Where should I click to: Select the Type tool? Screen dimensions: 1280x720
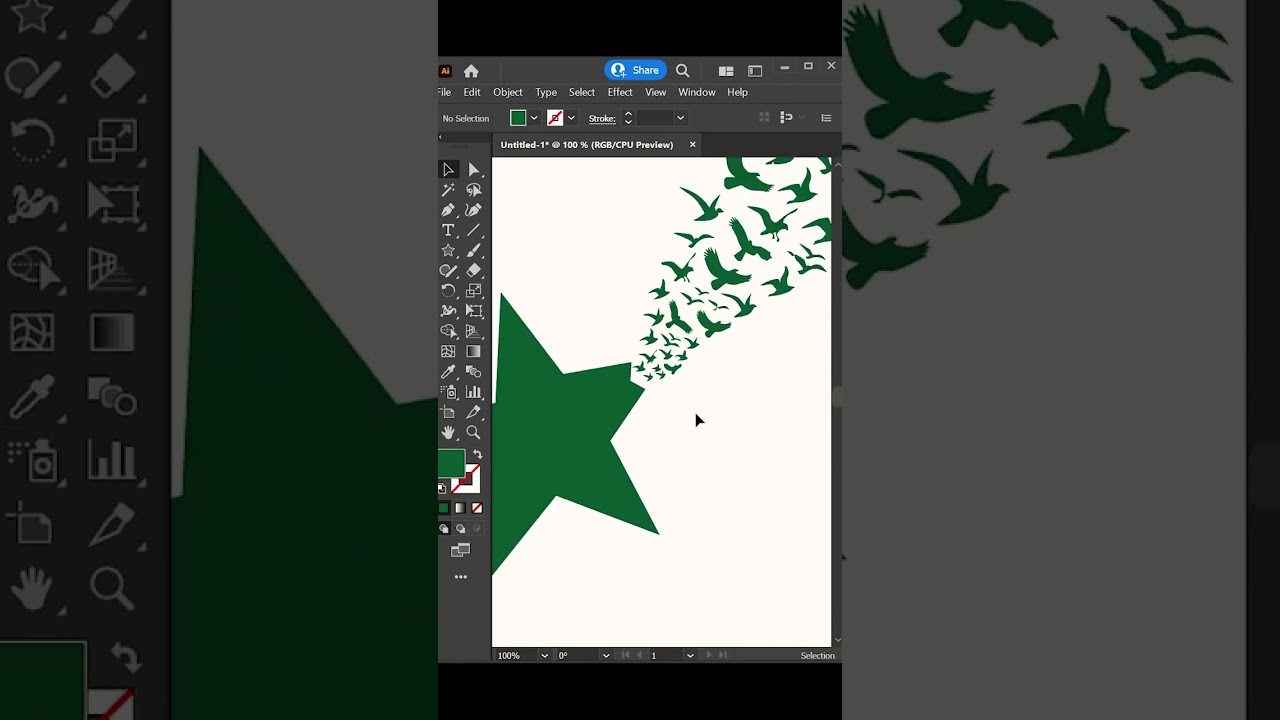(449, 230)
